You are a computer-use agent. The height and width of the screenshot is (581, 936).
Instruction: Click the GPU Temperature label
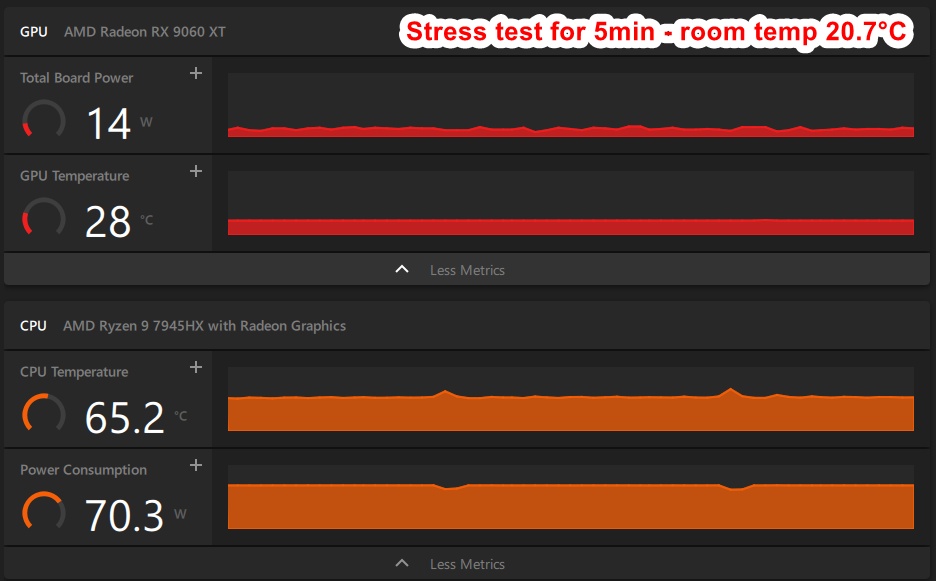tap(75, 176)
